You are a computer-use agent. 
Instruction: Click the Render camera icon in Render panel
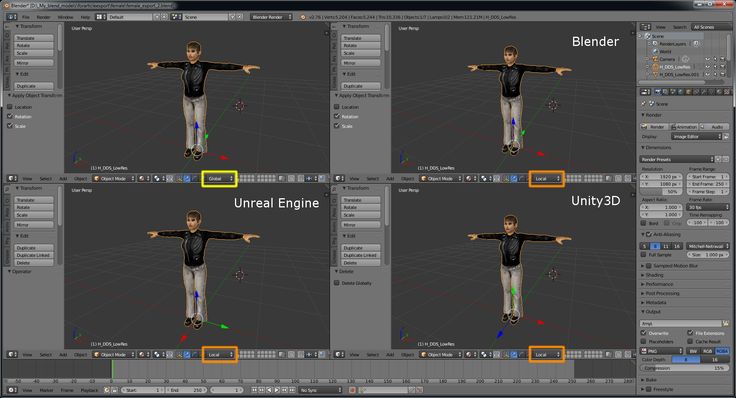point(645,127)
